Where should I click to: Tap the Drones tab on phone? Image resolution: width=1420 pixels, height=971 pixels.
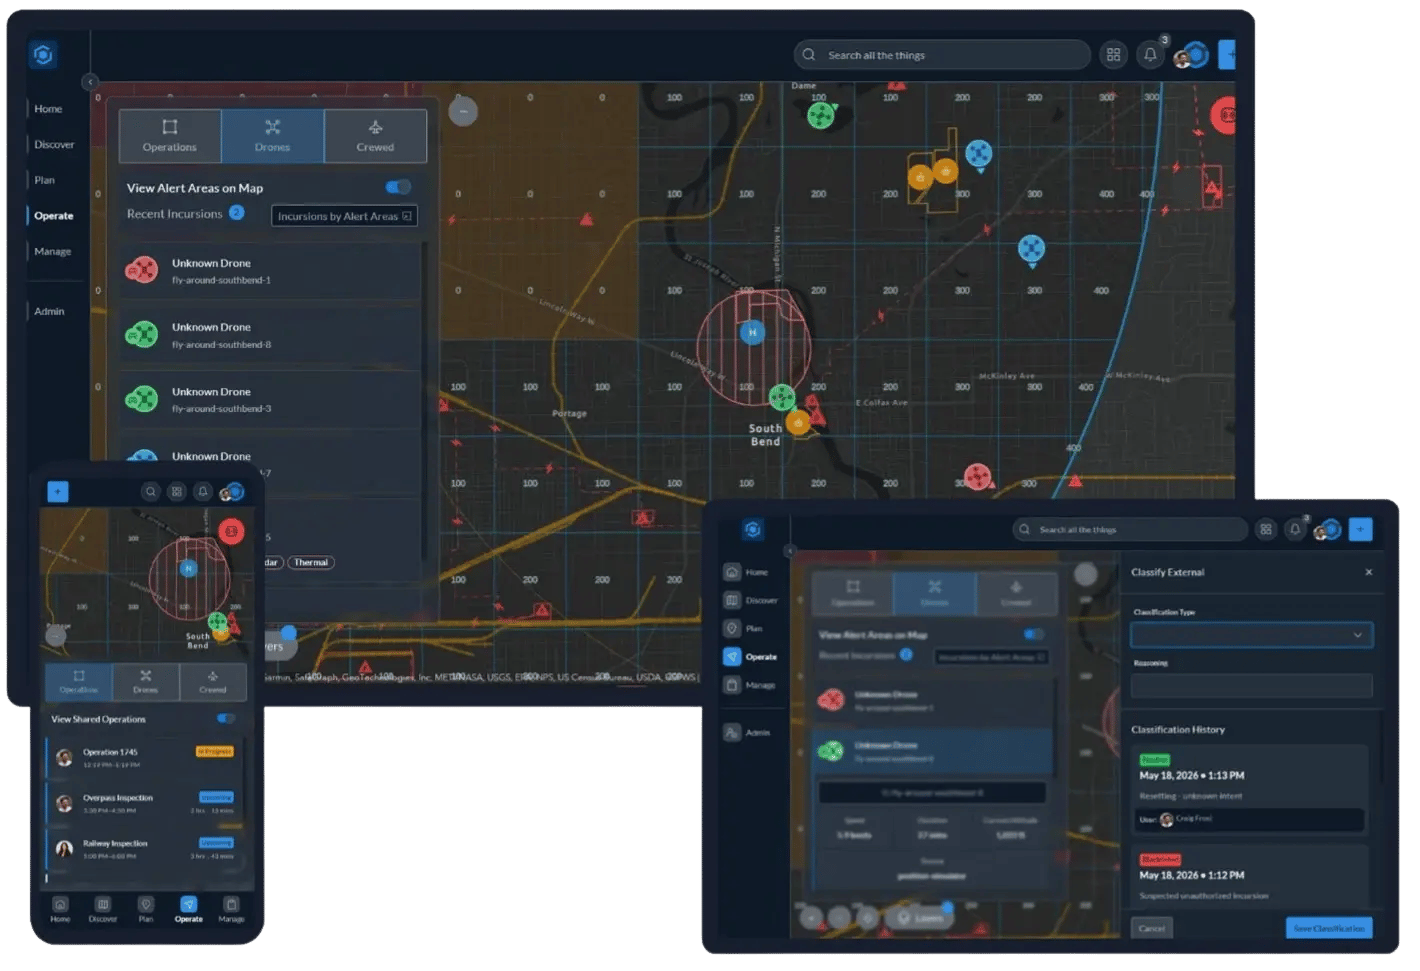[x=145, y=681]
